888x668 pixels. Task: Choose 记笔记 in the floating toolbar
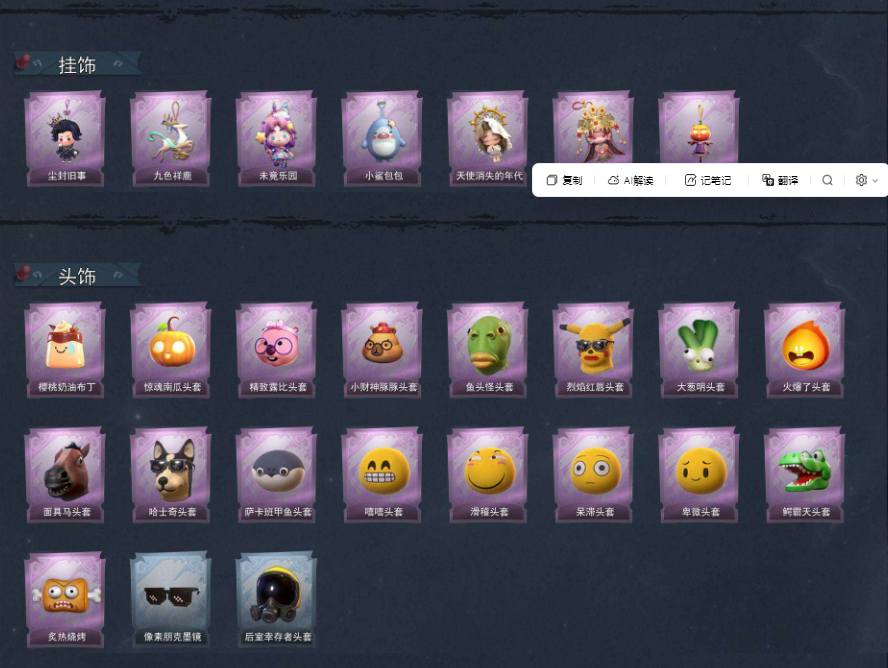pyautogui.click(x=708, y=180)
